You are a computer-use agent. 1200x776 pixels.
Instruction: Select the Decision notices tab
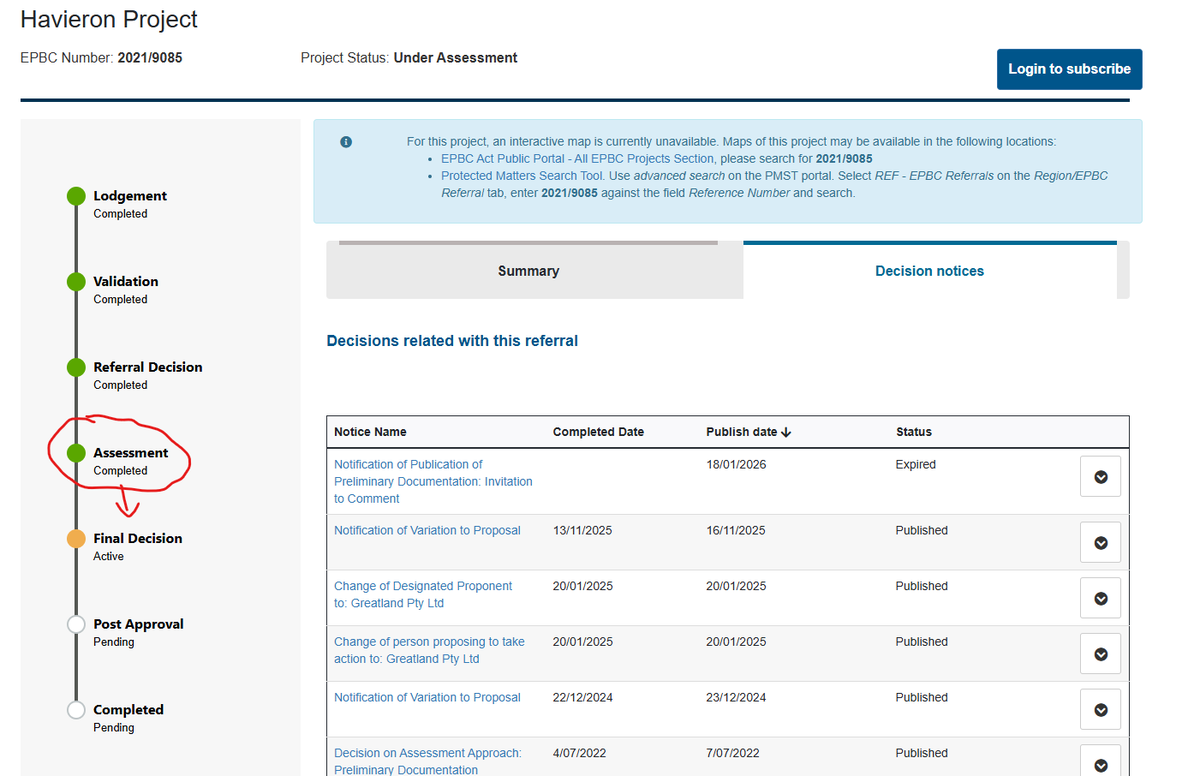[929, 270]
